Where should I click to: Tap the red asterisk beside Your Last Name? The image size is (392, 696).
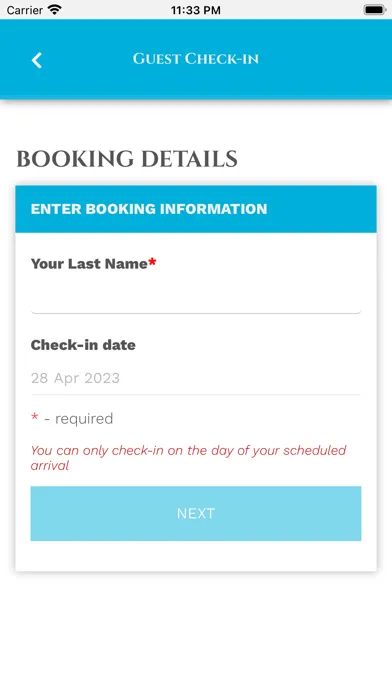coord(152,262)
